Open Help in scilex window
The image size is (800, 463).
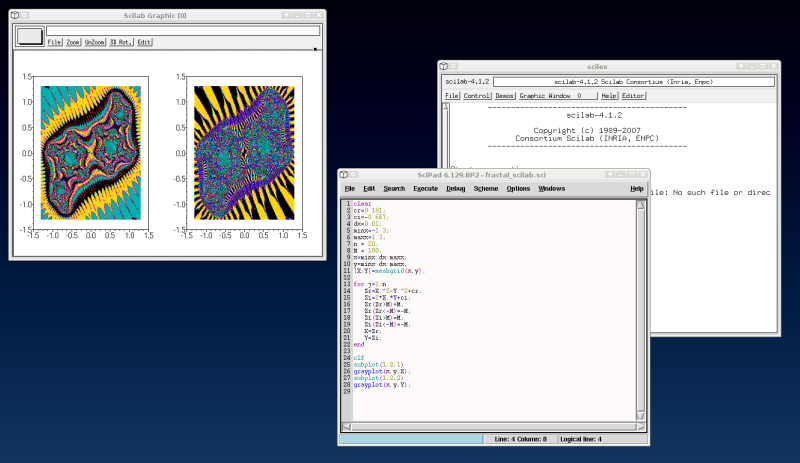(609, 96)
